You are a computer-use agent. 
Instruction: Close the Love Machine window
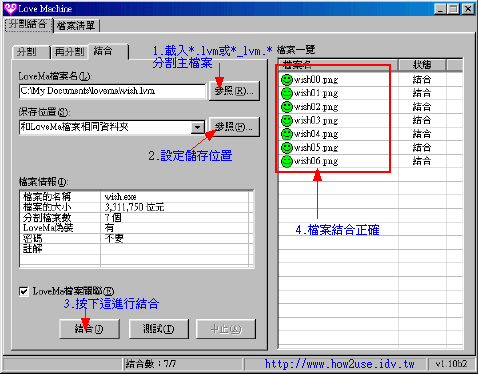[468, 9]
